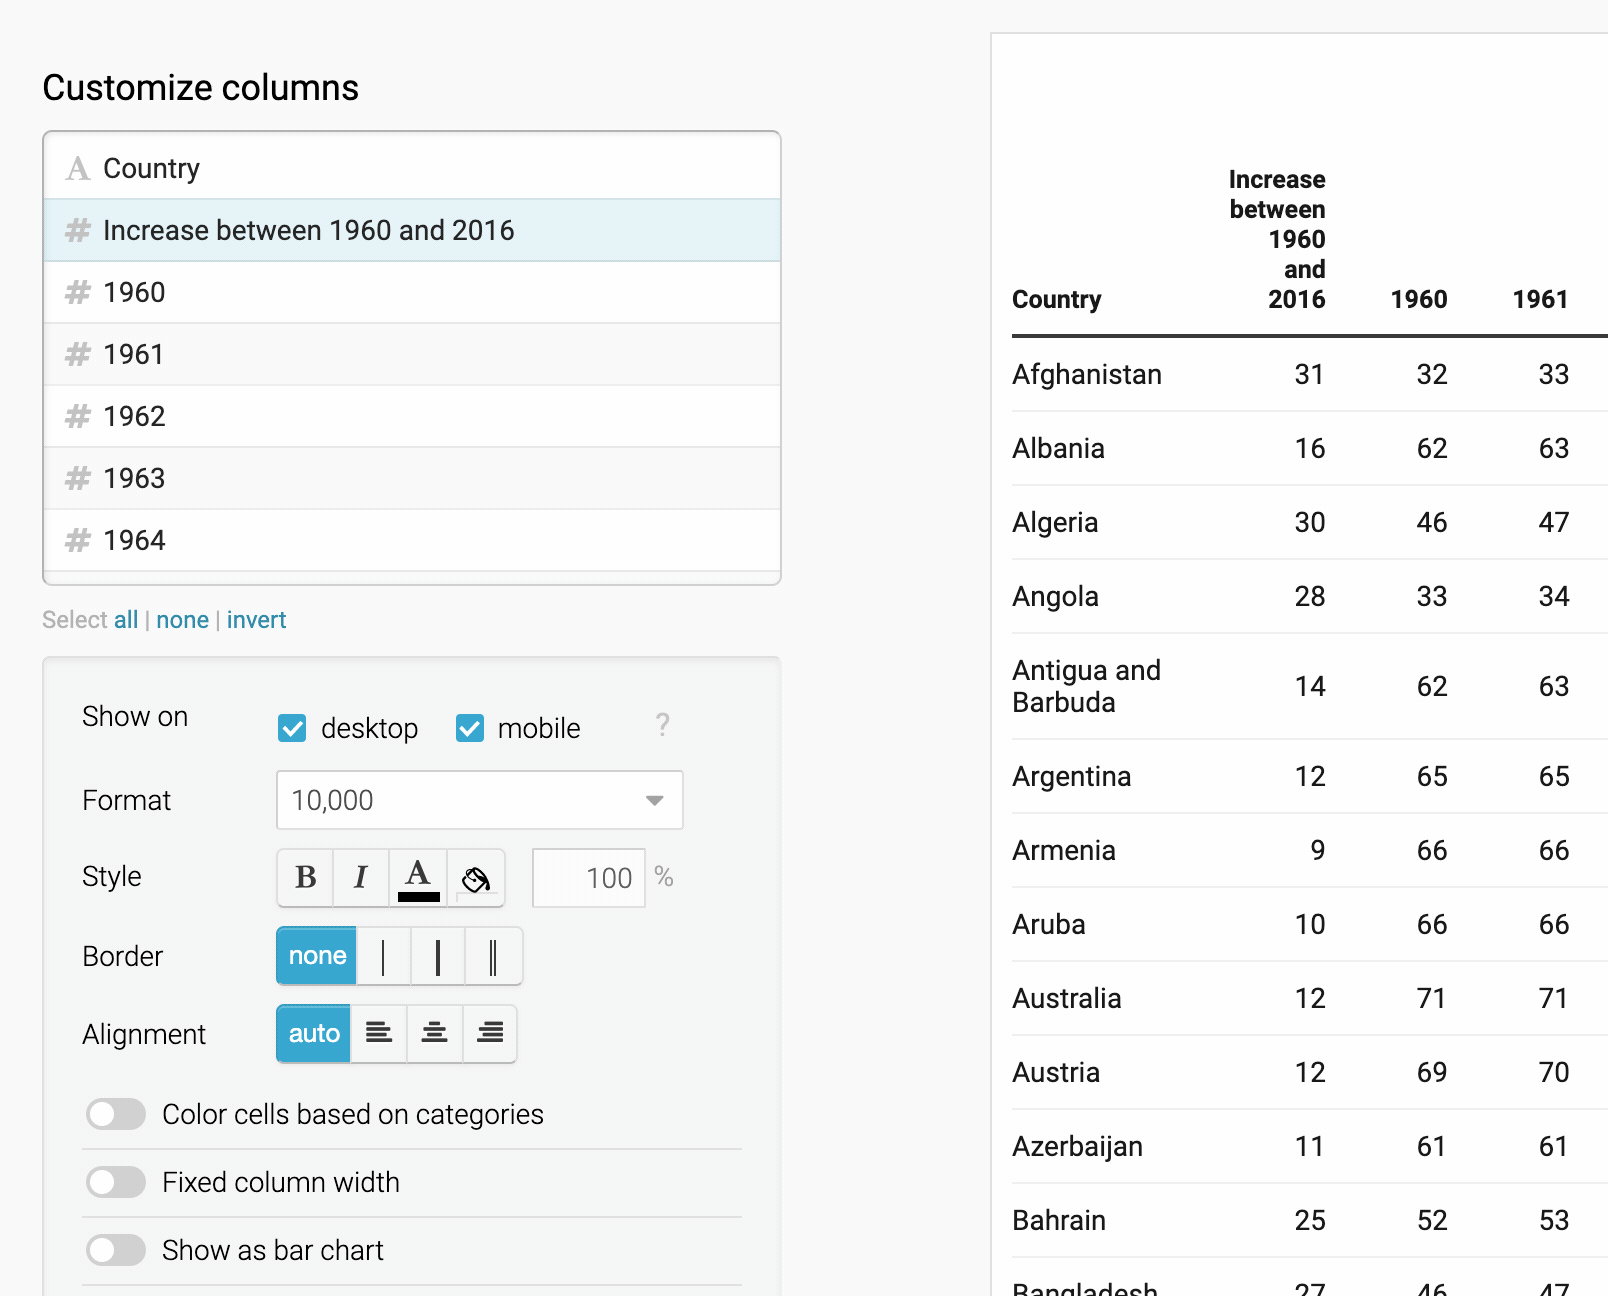Viewport: 1608px width, 1296px height.
Task: Select the double border style
Action: pyautogui.click(x=492, y=956)
